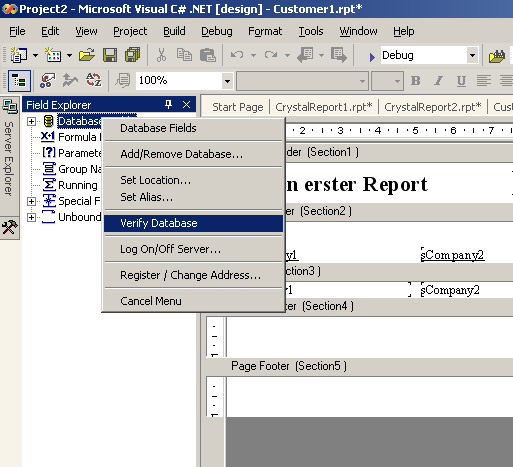
Task: Expand the Unbound Fields tree node
Action: (31, 217)
